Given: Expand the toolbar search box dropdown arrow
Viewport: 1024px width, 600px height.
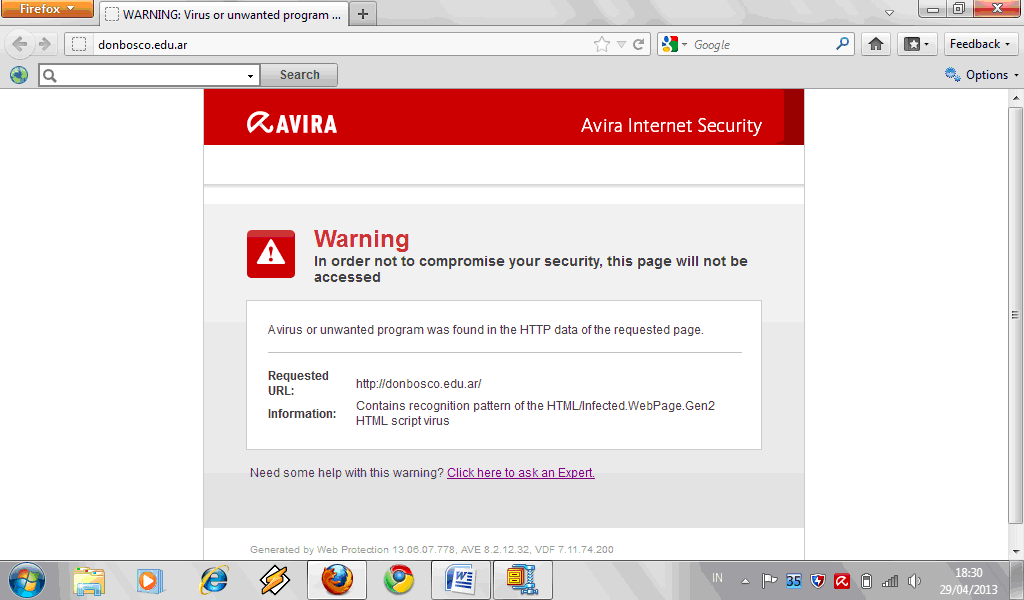Looking at the screenshot, I should pos(250,76).
